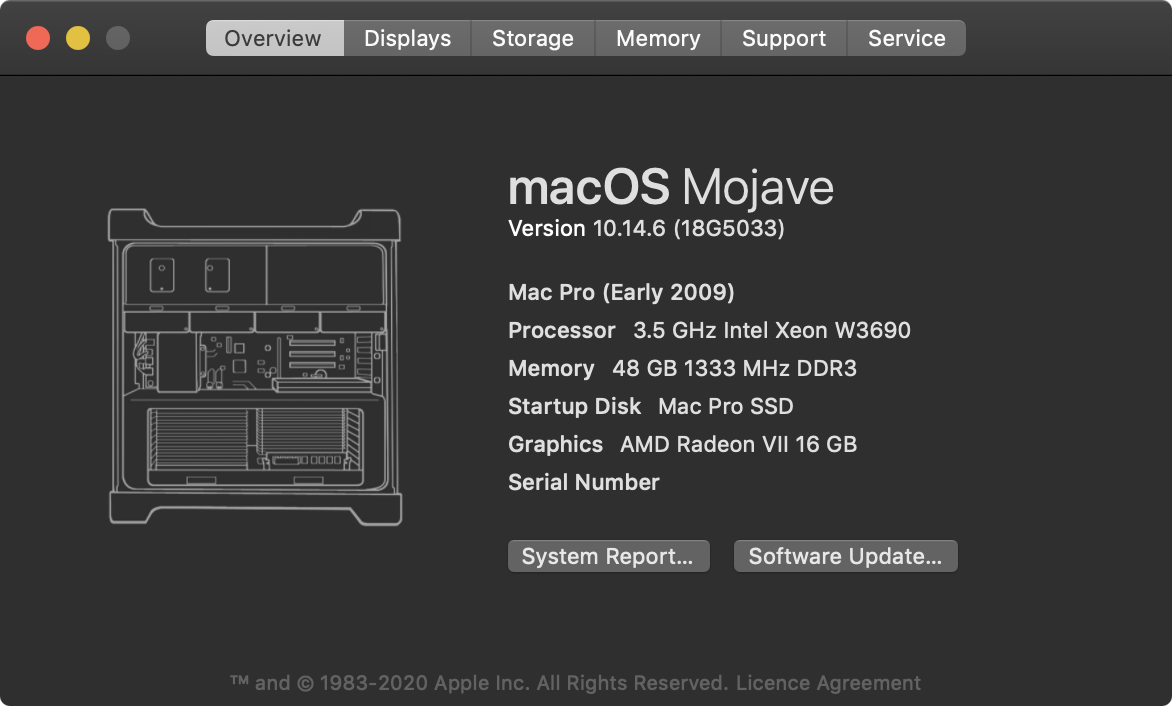This screenshot has width=1172, height=706.
Task: Switch to the Overview tab
Action: [x=273, y=39]
